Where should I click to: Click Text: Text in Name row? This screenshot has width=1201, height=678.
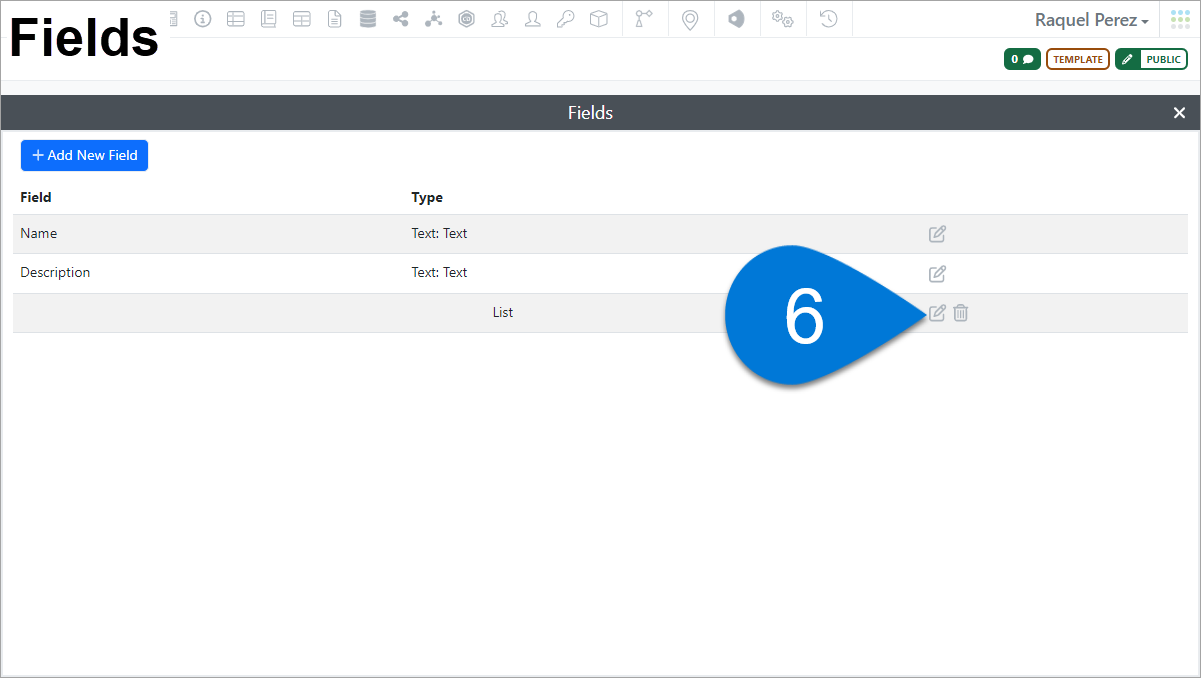(x=439, y=233)
